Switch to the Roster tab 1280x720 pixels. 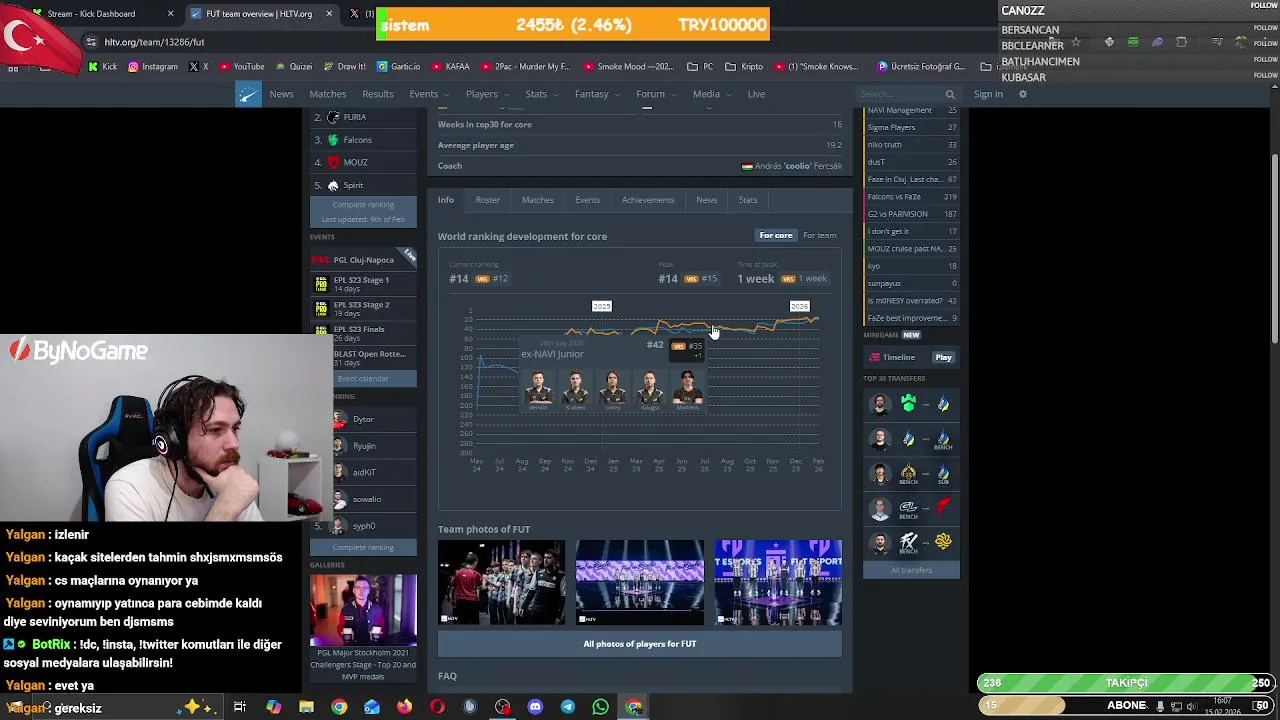(x=488, y=200)
